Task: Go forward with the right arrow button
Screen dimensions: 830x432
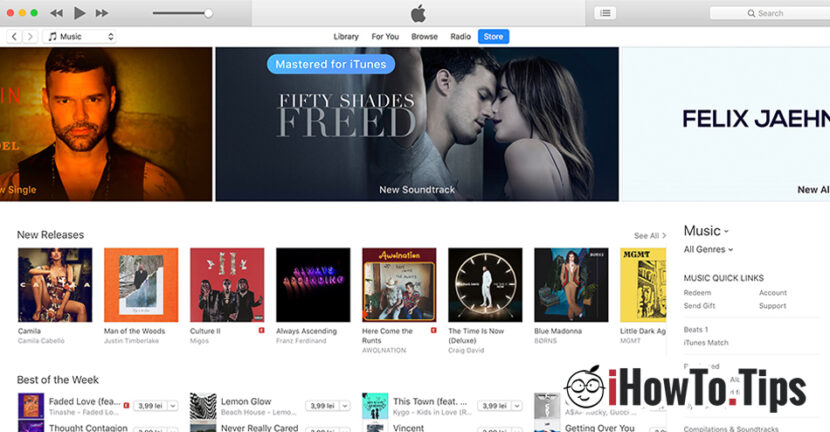Action: click(30, 37)
